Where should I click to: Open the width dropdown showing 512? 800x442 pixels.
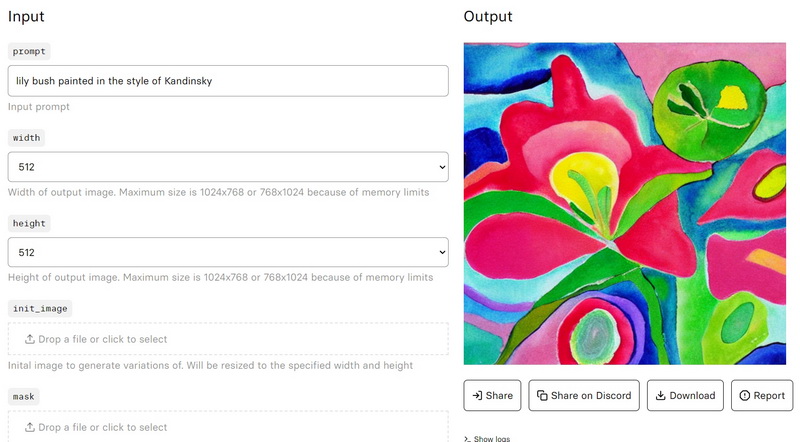(228, 167)
